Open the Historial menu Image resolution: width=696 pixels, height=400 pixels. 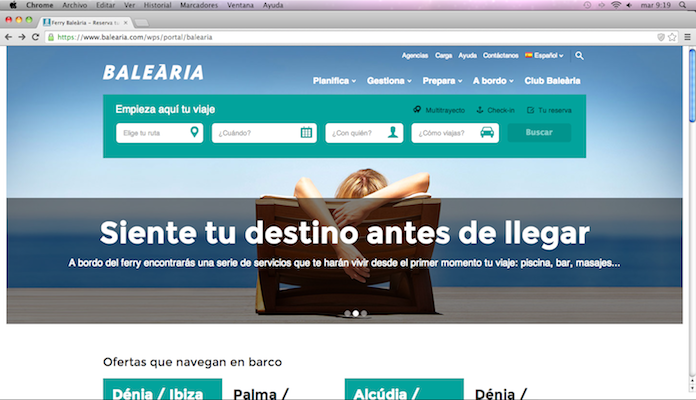coord(158,5)
